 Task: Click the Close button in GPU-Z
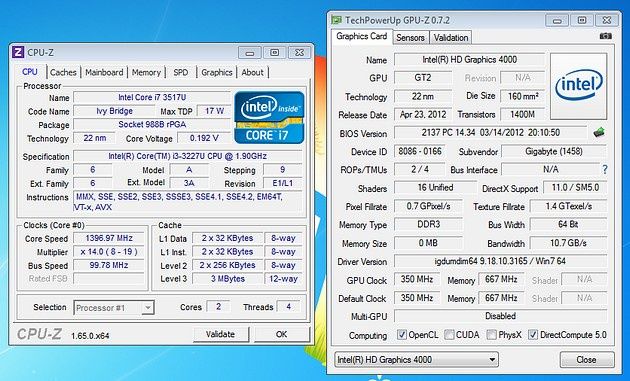587,359
